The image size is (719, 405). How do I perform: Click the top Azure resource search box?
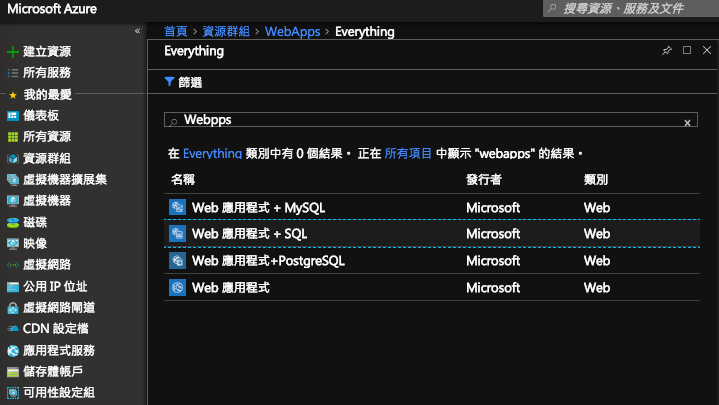[631, 8]
